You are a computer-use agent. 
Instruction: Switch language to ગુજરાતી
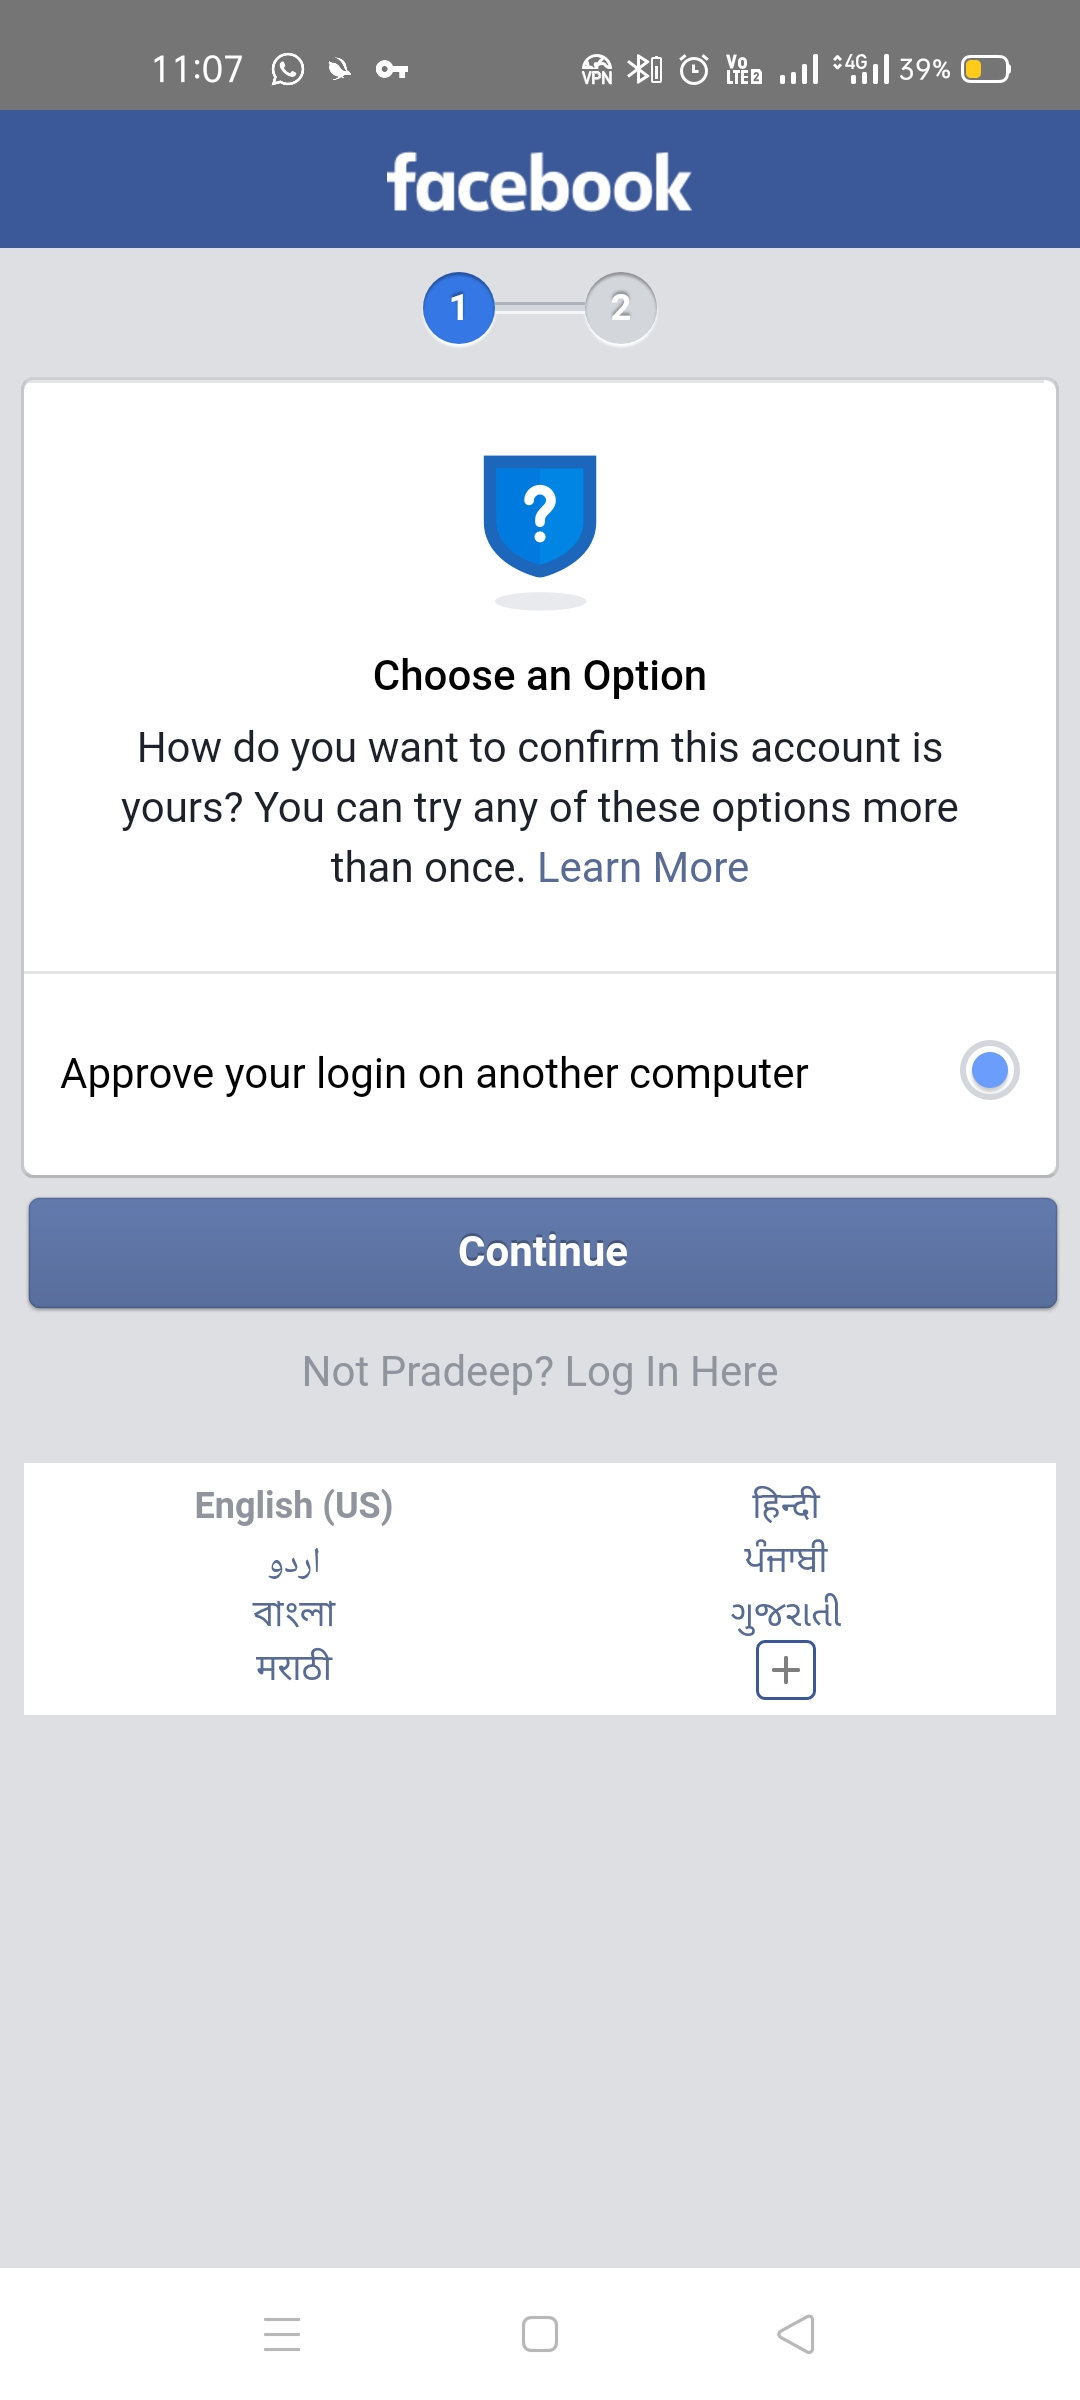click(786, 1613)
